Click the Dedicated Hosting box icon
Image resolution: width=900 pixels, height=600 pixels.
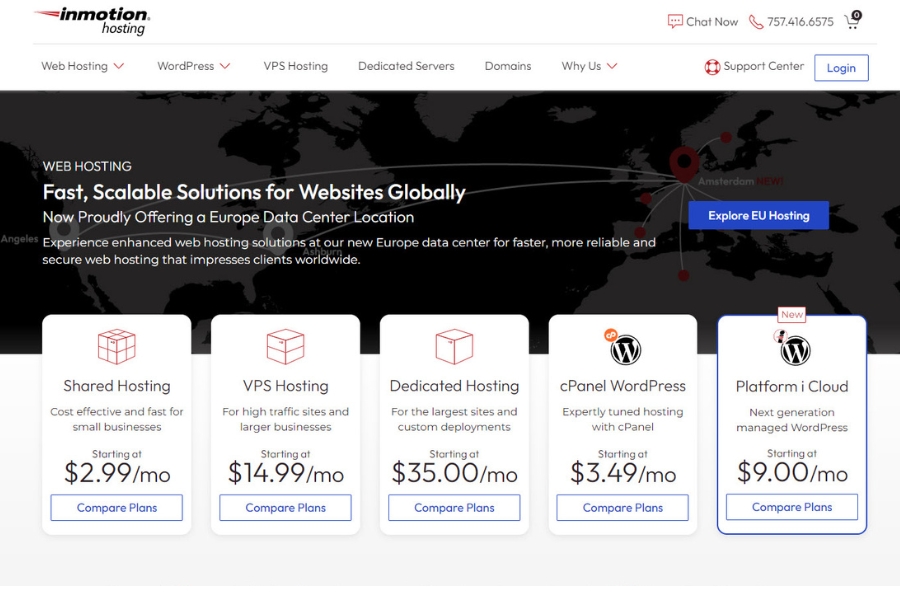(x=454, y=346)
